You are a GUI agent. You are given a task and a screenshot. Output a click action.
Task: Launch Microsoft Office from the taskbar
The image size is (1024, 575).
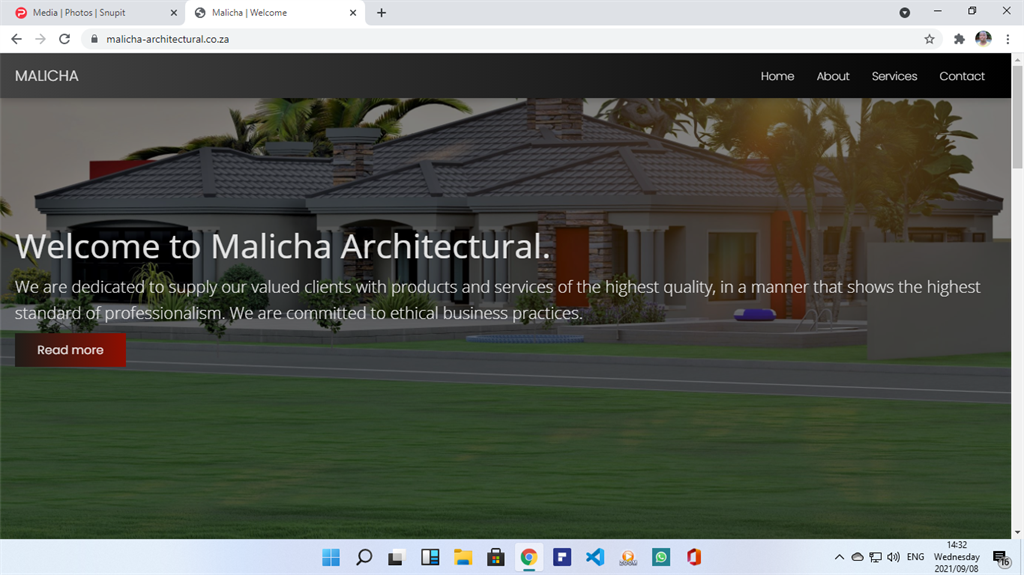click(x=694, y=557)
